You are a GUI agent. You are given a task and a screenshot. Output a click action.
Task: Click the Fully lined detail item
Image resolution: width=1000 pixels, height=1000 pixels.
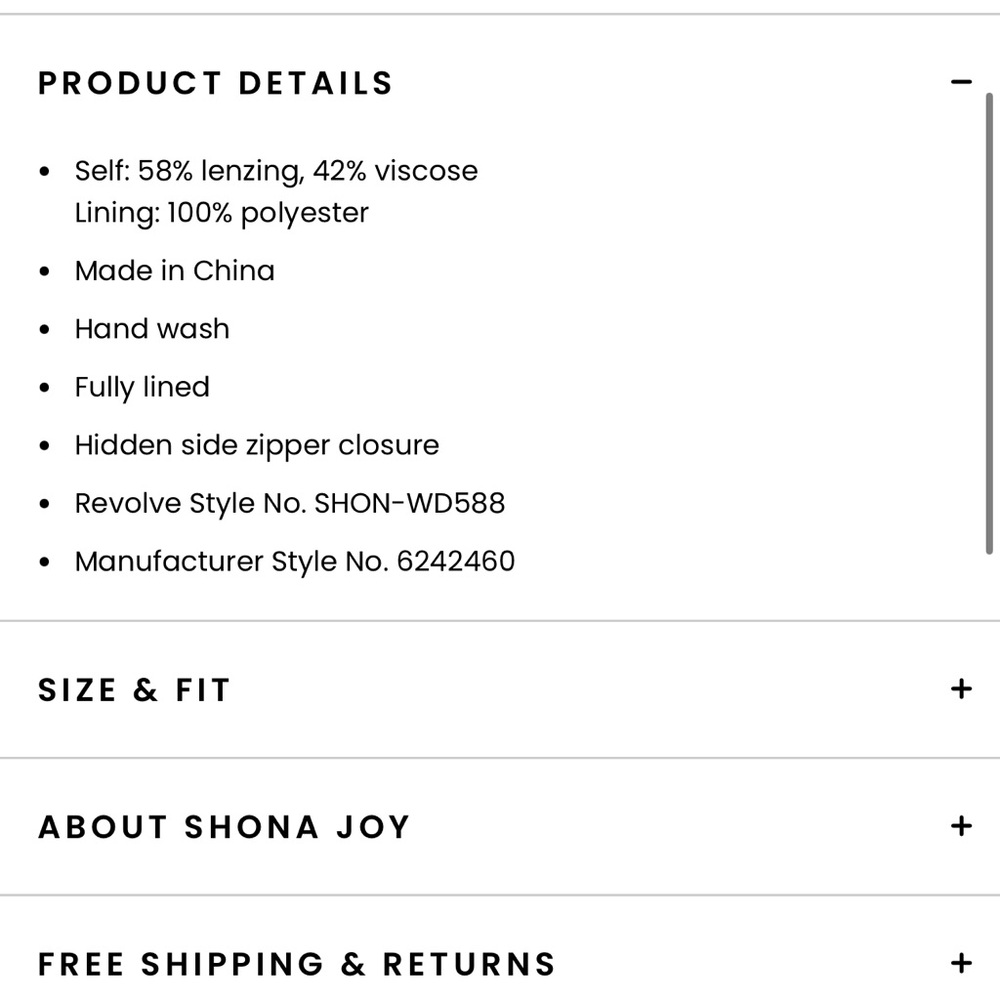[x=142, y=387]
